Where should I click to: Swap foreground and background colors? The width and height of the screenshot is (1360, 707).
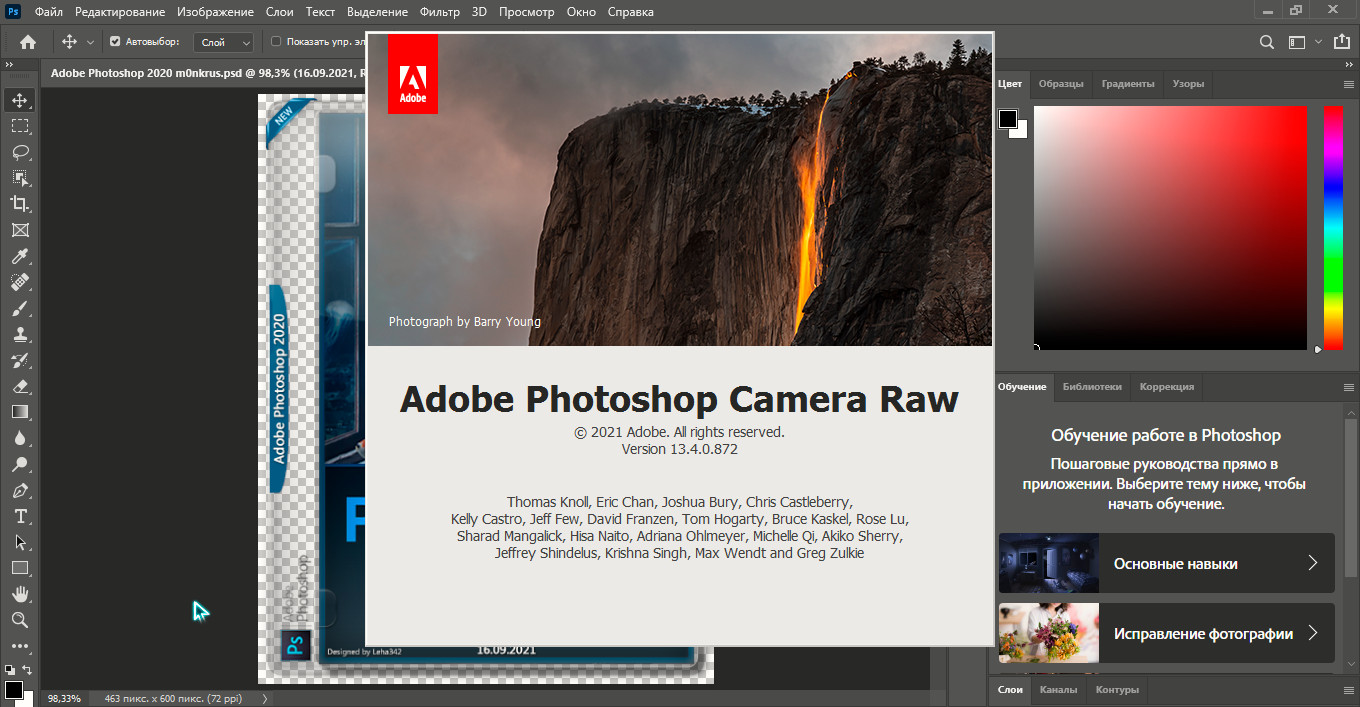27,670
